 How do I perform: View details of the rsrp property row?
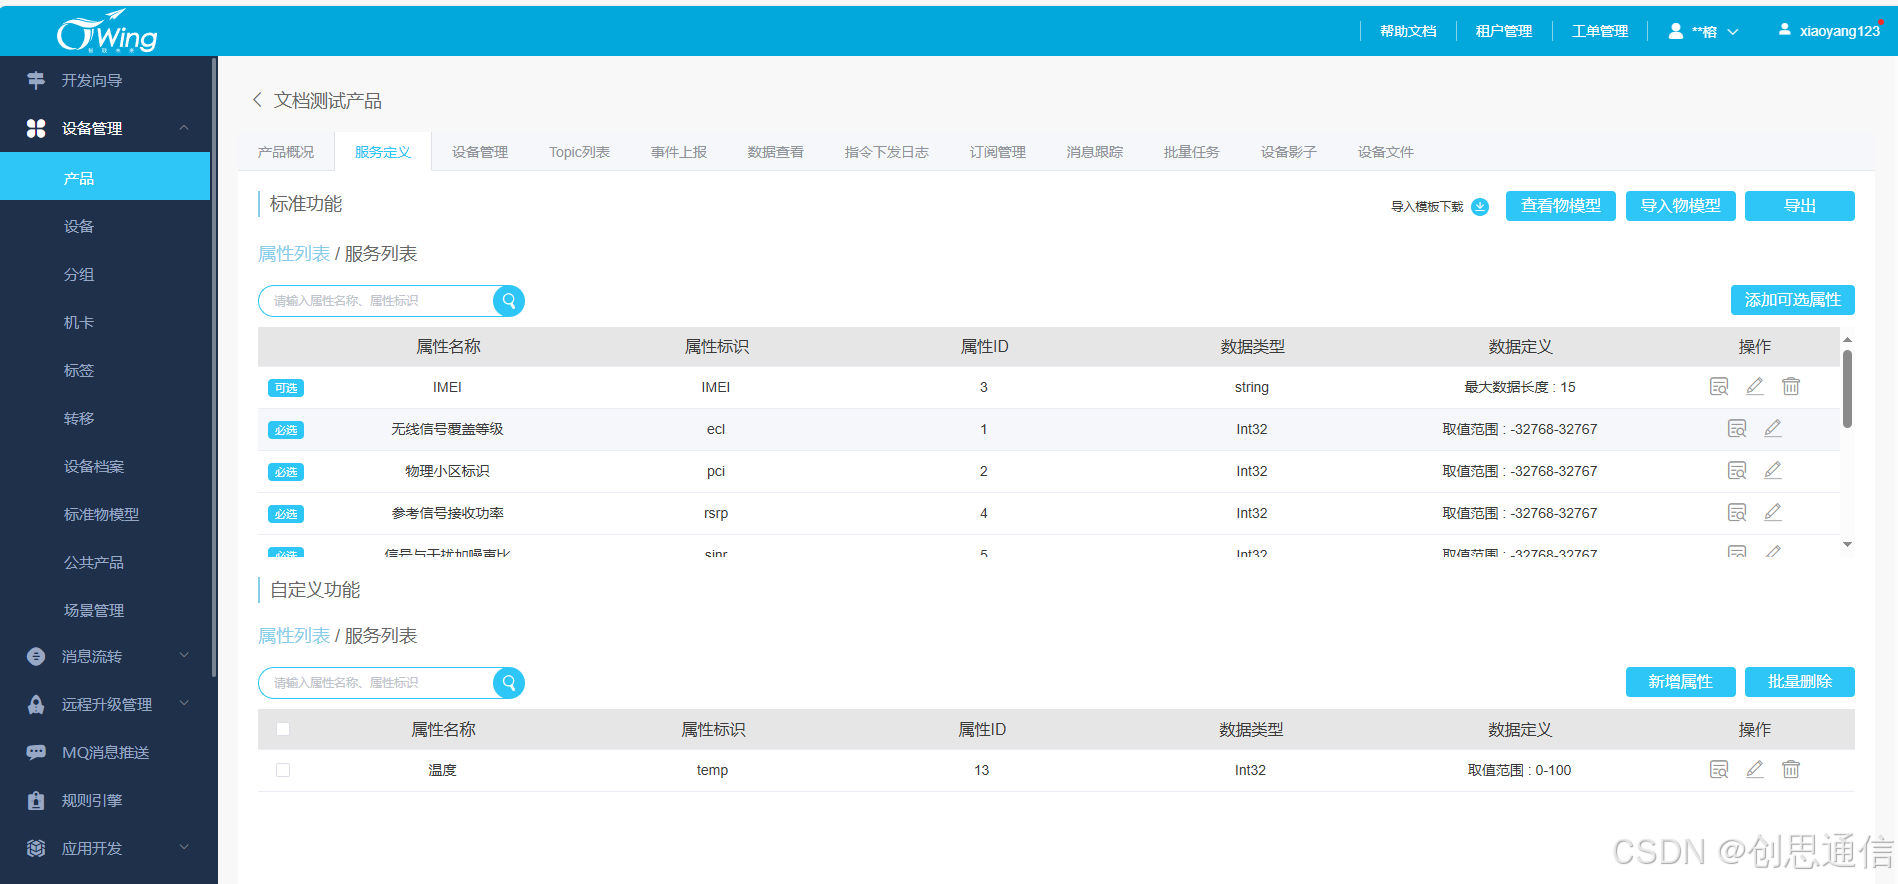(x=1737, y=513)
